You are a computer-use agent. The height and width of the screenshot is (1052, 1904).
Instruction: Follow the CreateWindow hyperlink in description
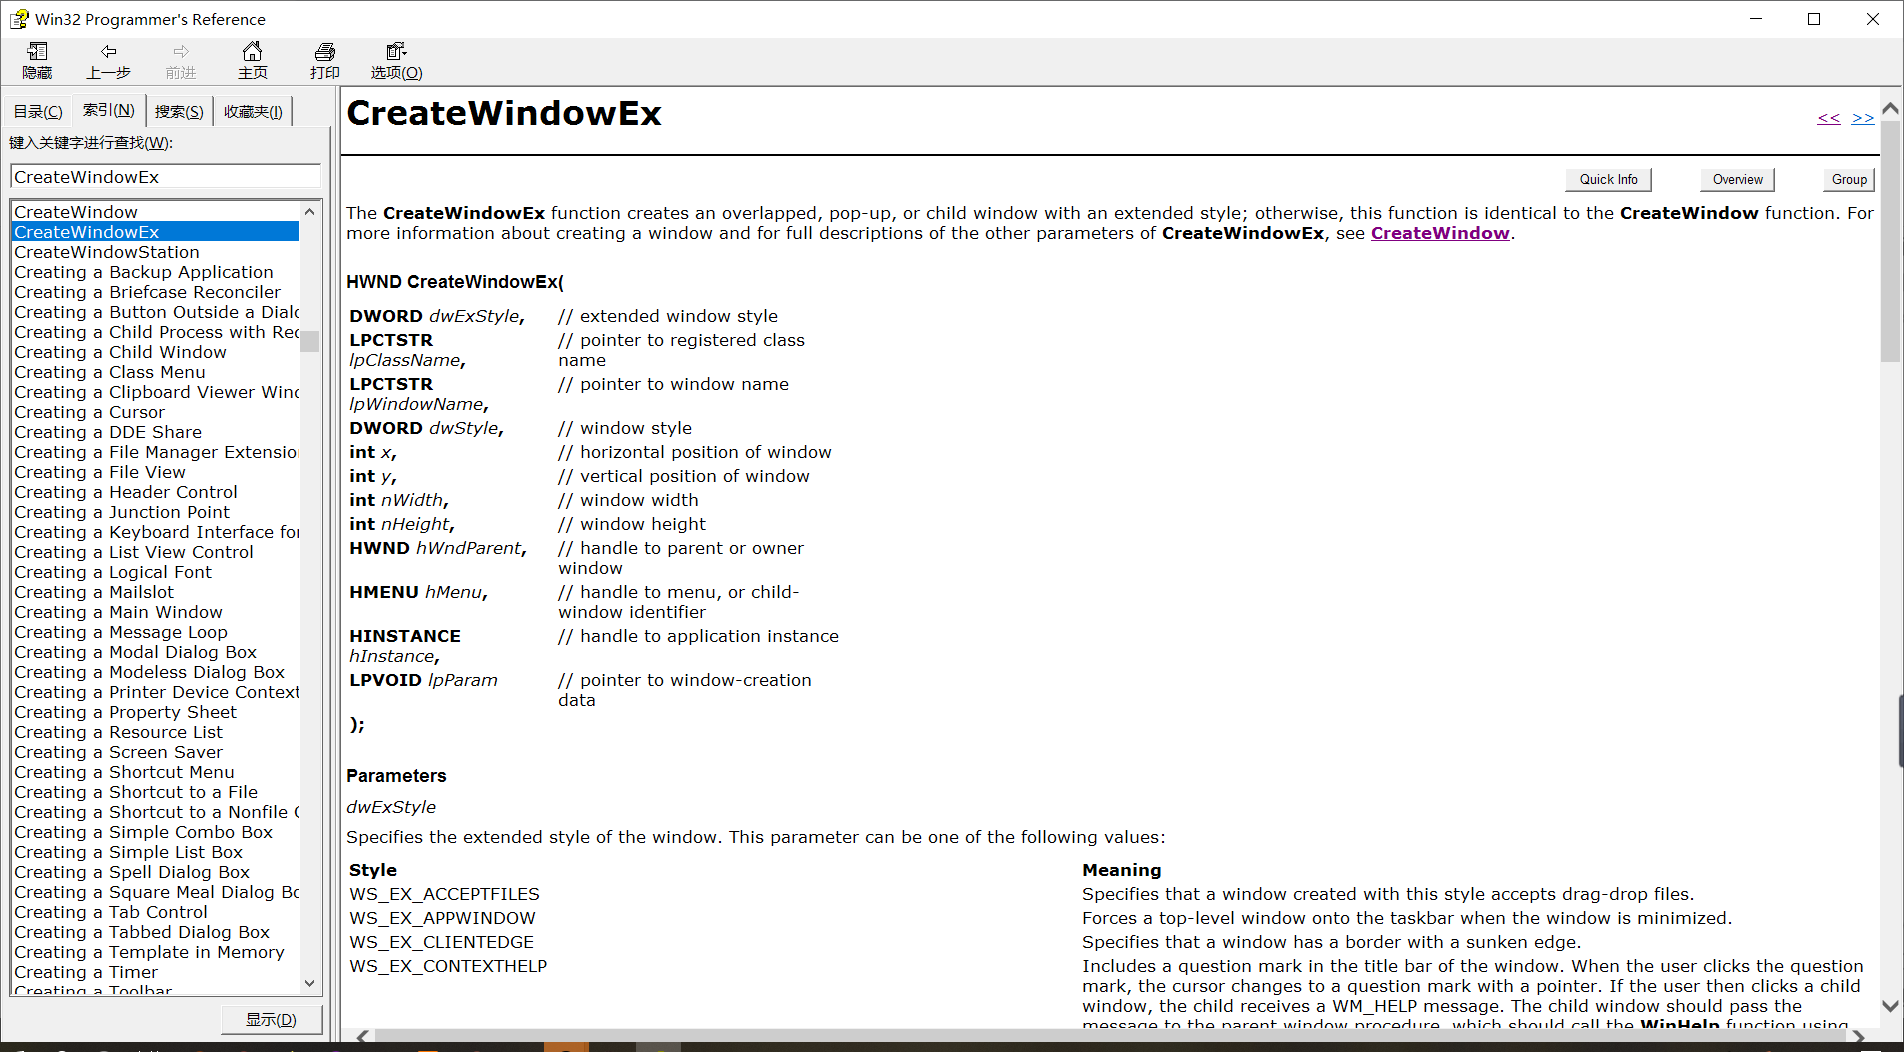coord(1440,233)
